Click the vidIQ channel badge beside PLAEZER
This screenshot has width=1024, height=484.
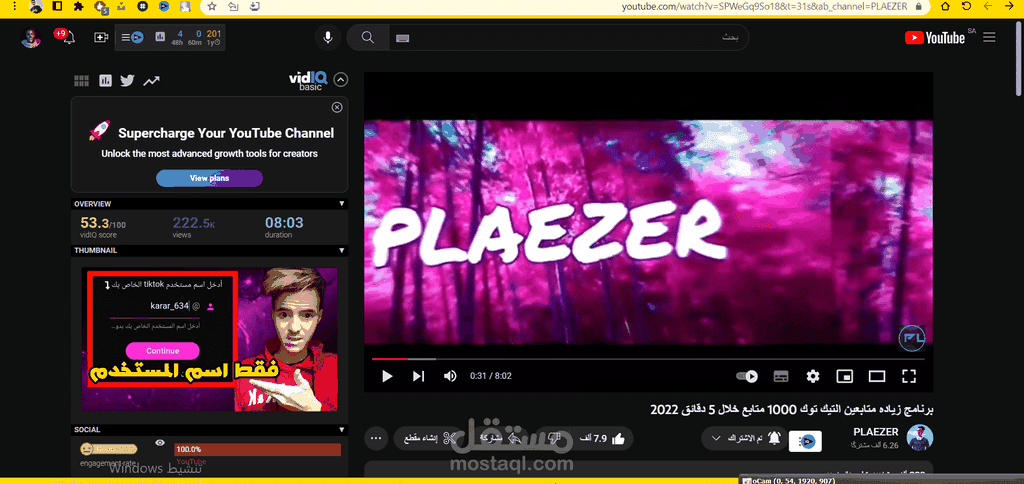coord(805,441)
